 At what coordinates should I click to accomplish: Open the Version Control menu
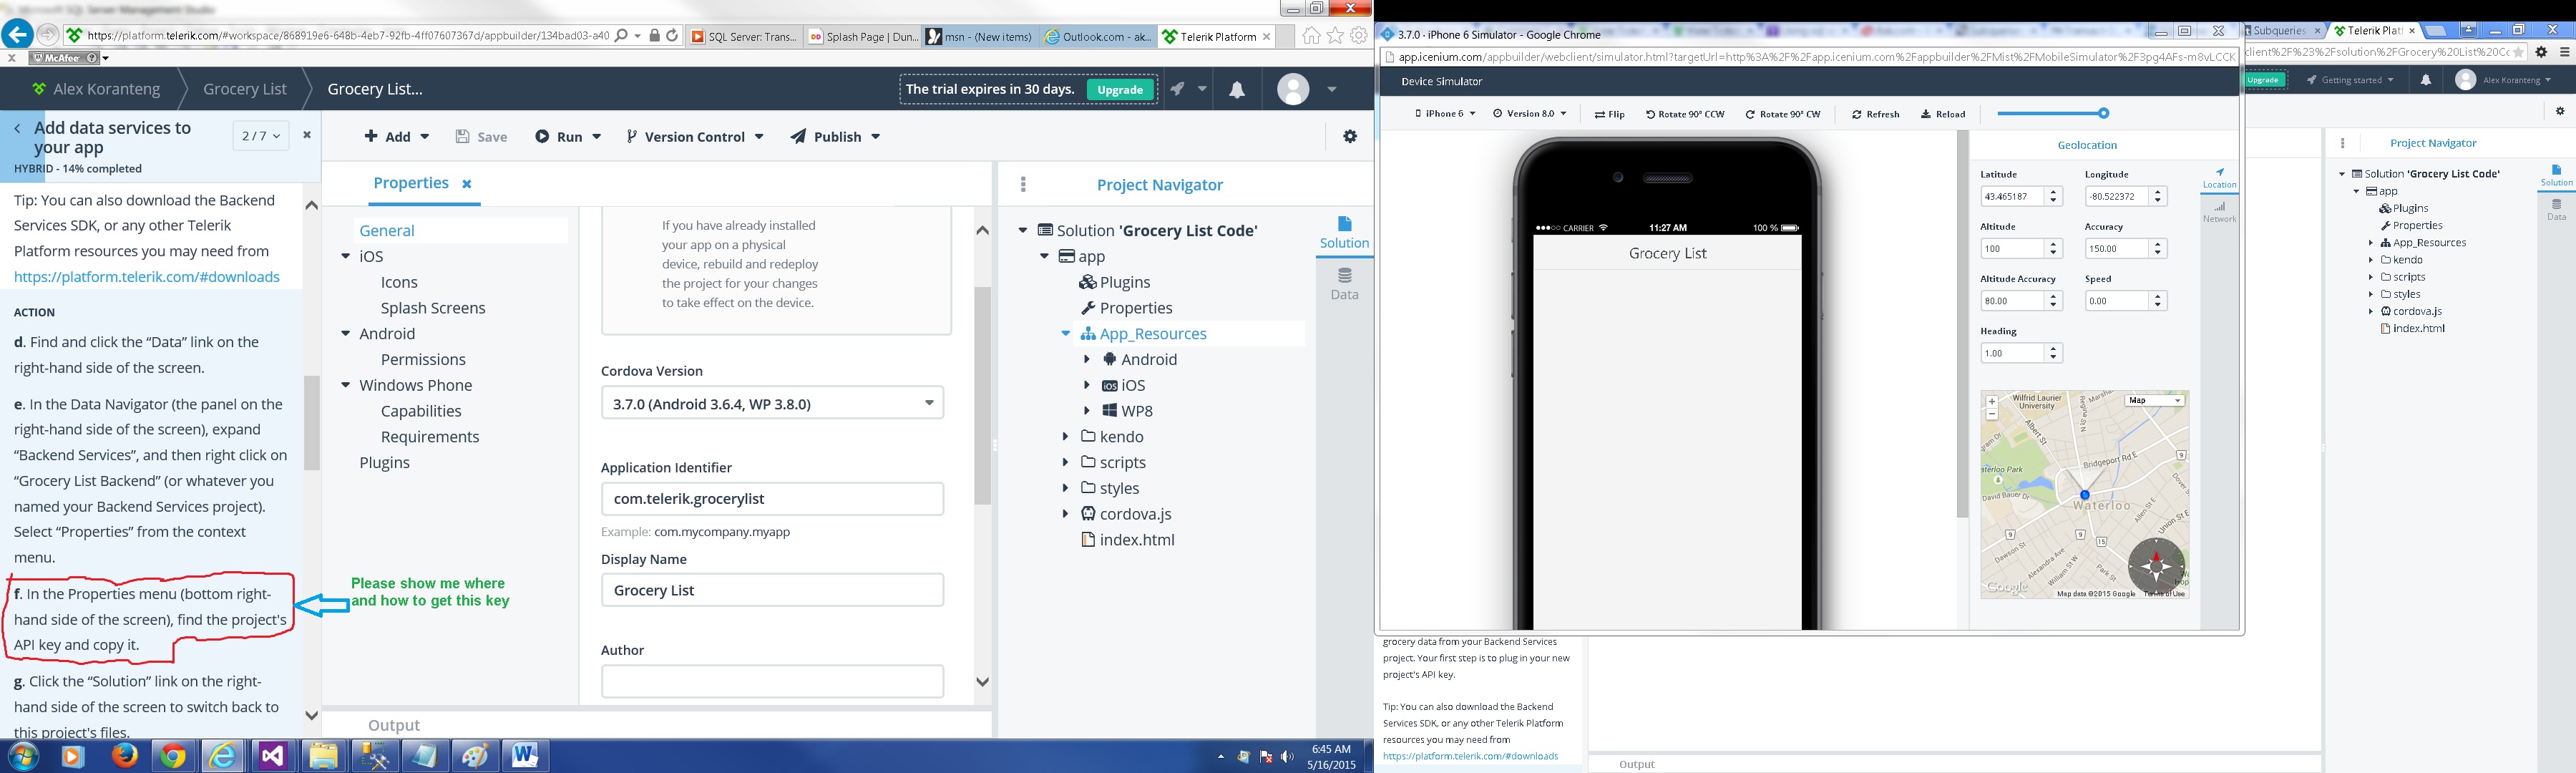[695, 137]
